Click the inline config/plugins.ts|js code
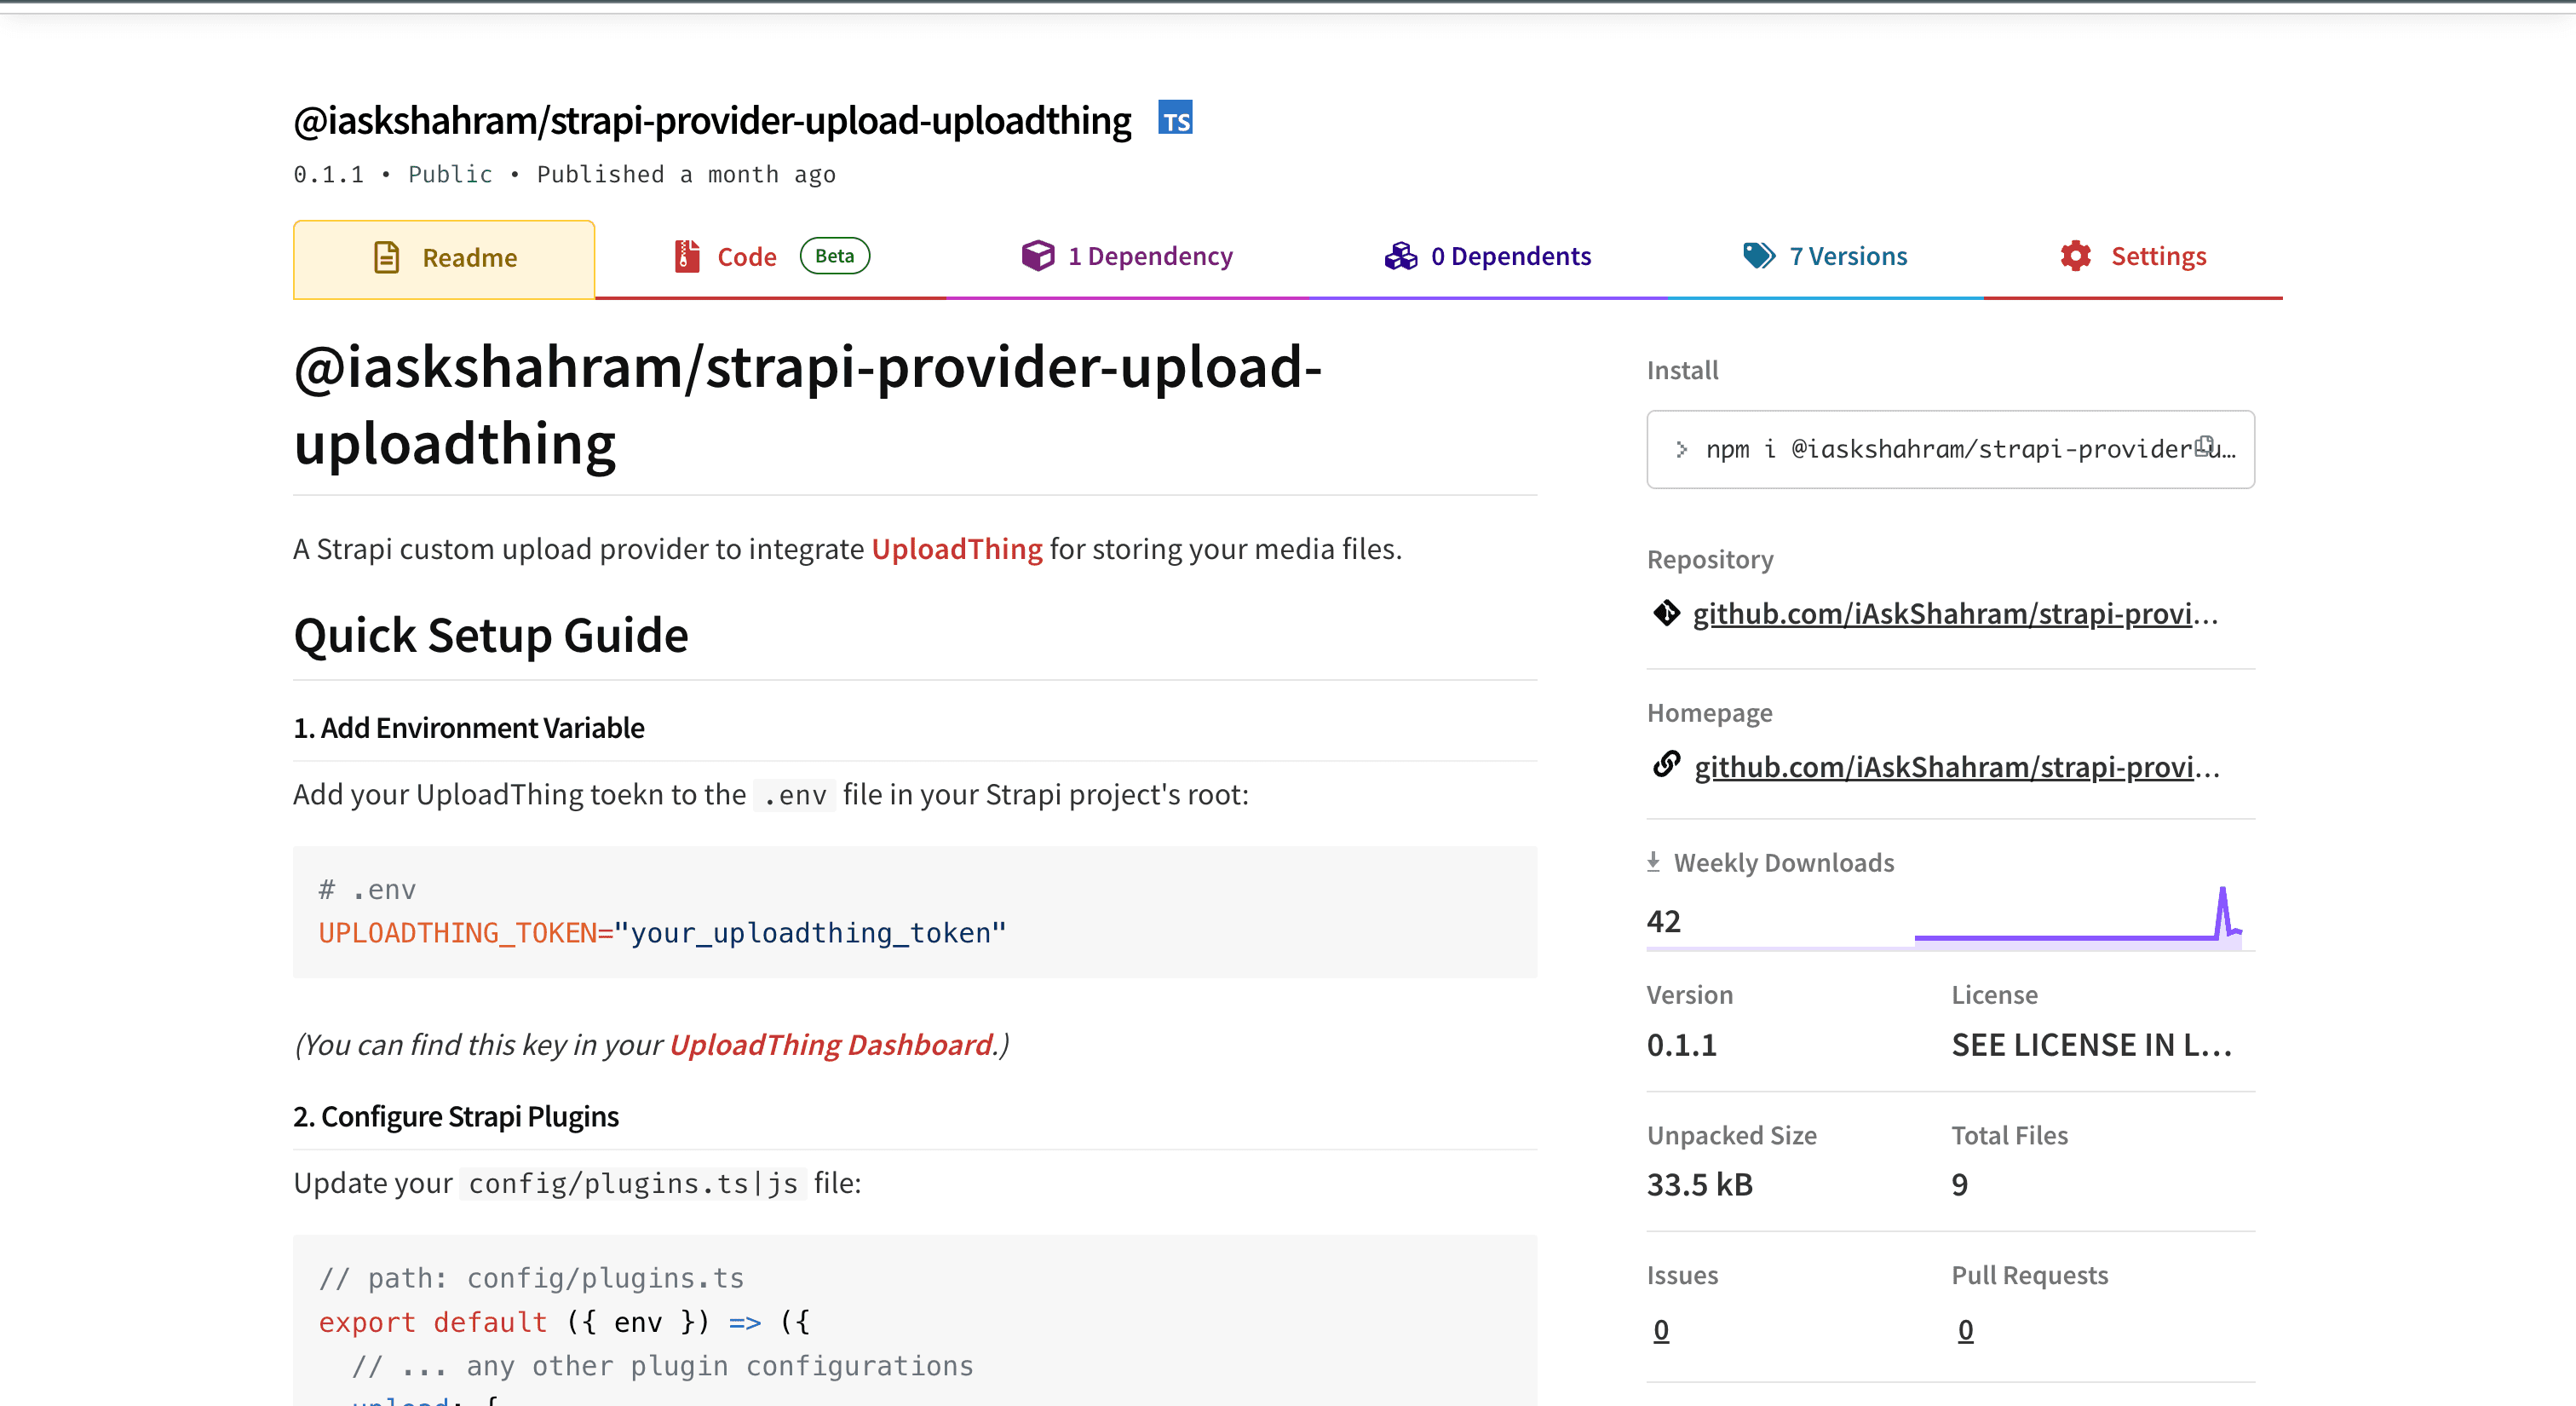The image size is (2576, 1406). 633,1183
